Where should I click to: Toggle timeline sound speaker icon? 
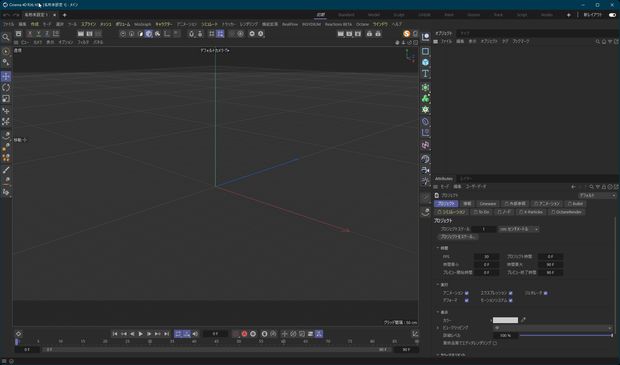pyautogui.click(x=195, y=334)
